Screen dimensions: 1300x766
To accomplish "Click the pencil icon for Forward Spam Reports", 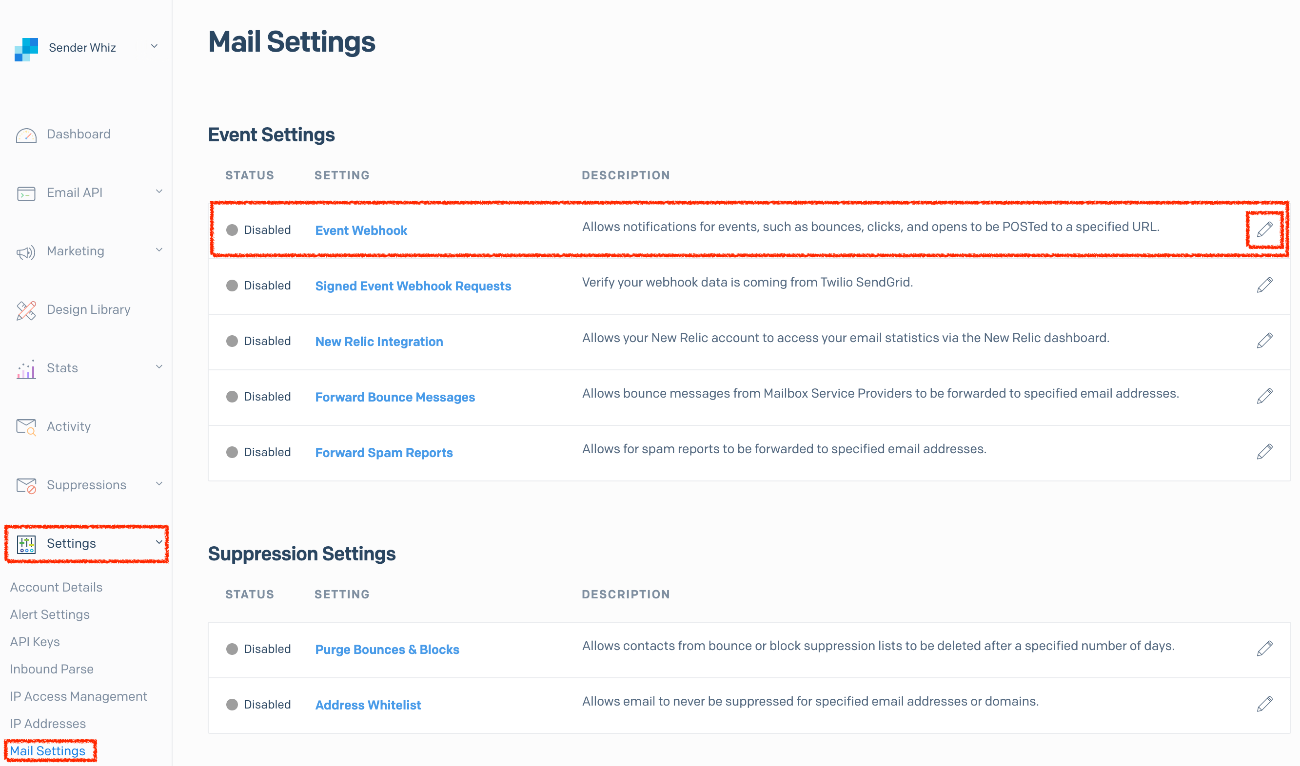I will point(1265,452).
